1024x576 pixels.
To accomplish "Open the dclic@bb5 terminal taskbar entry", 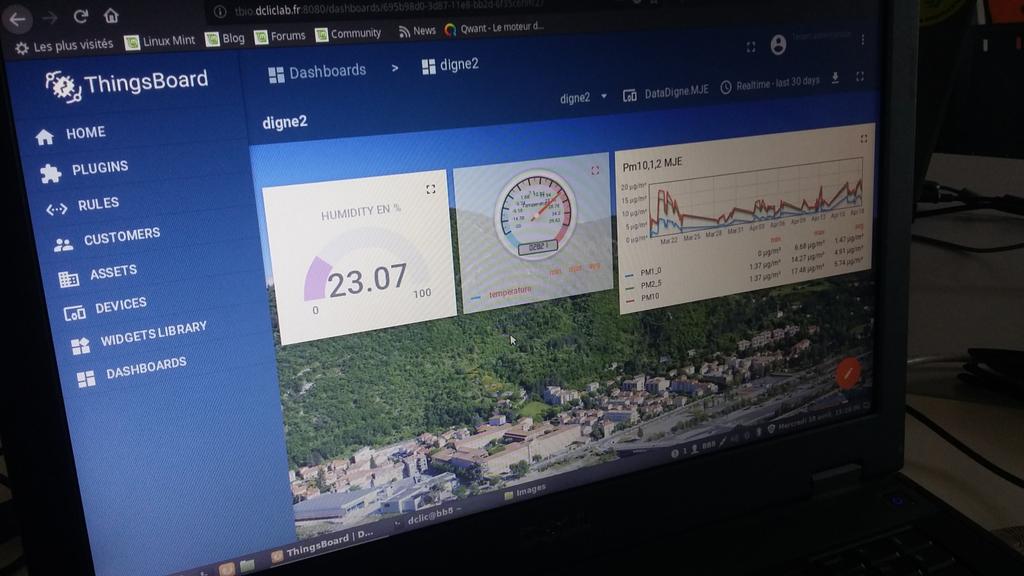I will pyautogui.click(x=428, y=517).
